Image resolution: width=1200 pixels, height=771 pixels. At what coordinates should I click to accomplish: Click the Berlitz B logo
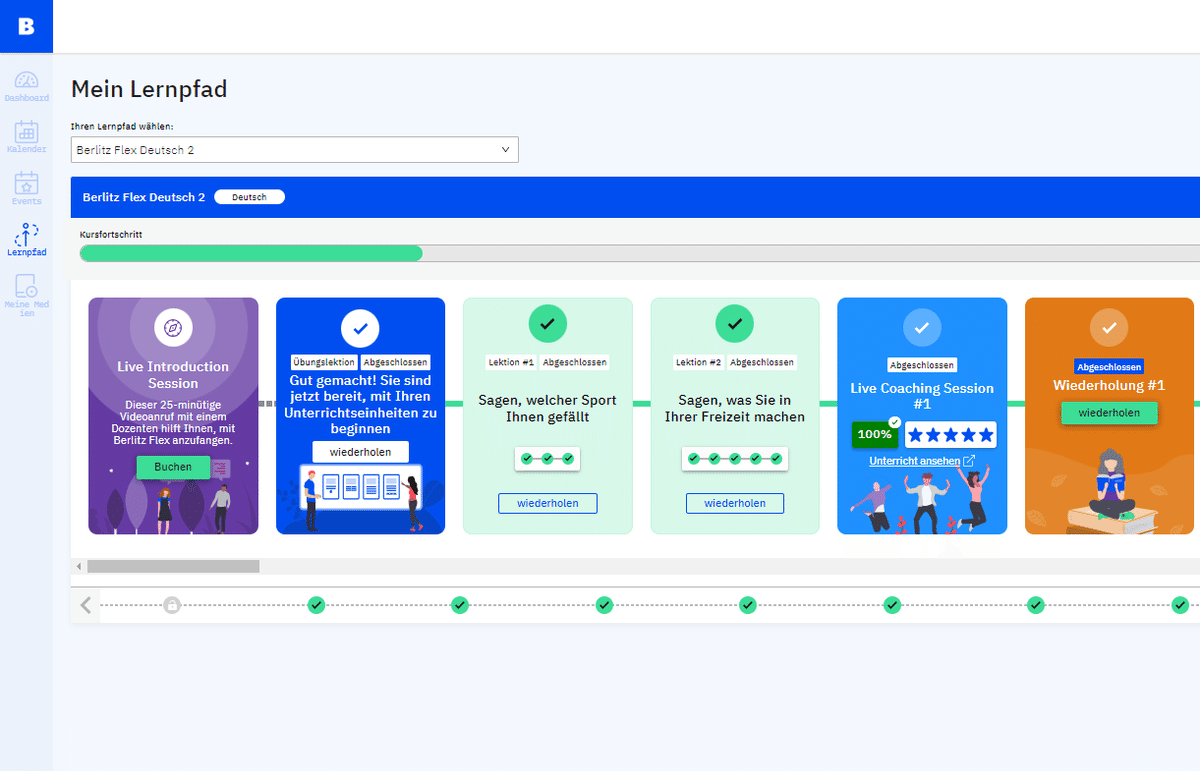click(26, 26)
